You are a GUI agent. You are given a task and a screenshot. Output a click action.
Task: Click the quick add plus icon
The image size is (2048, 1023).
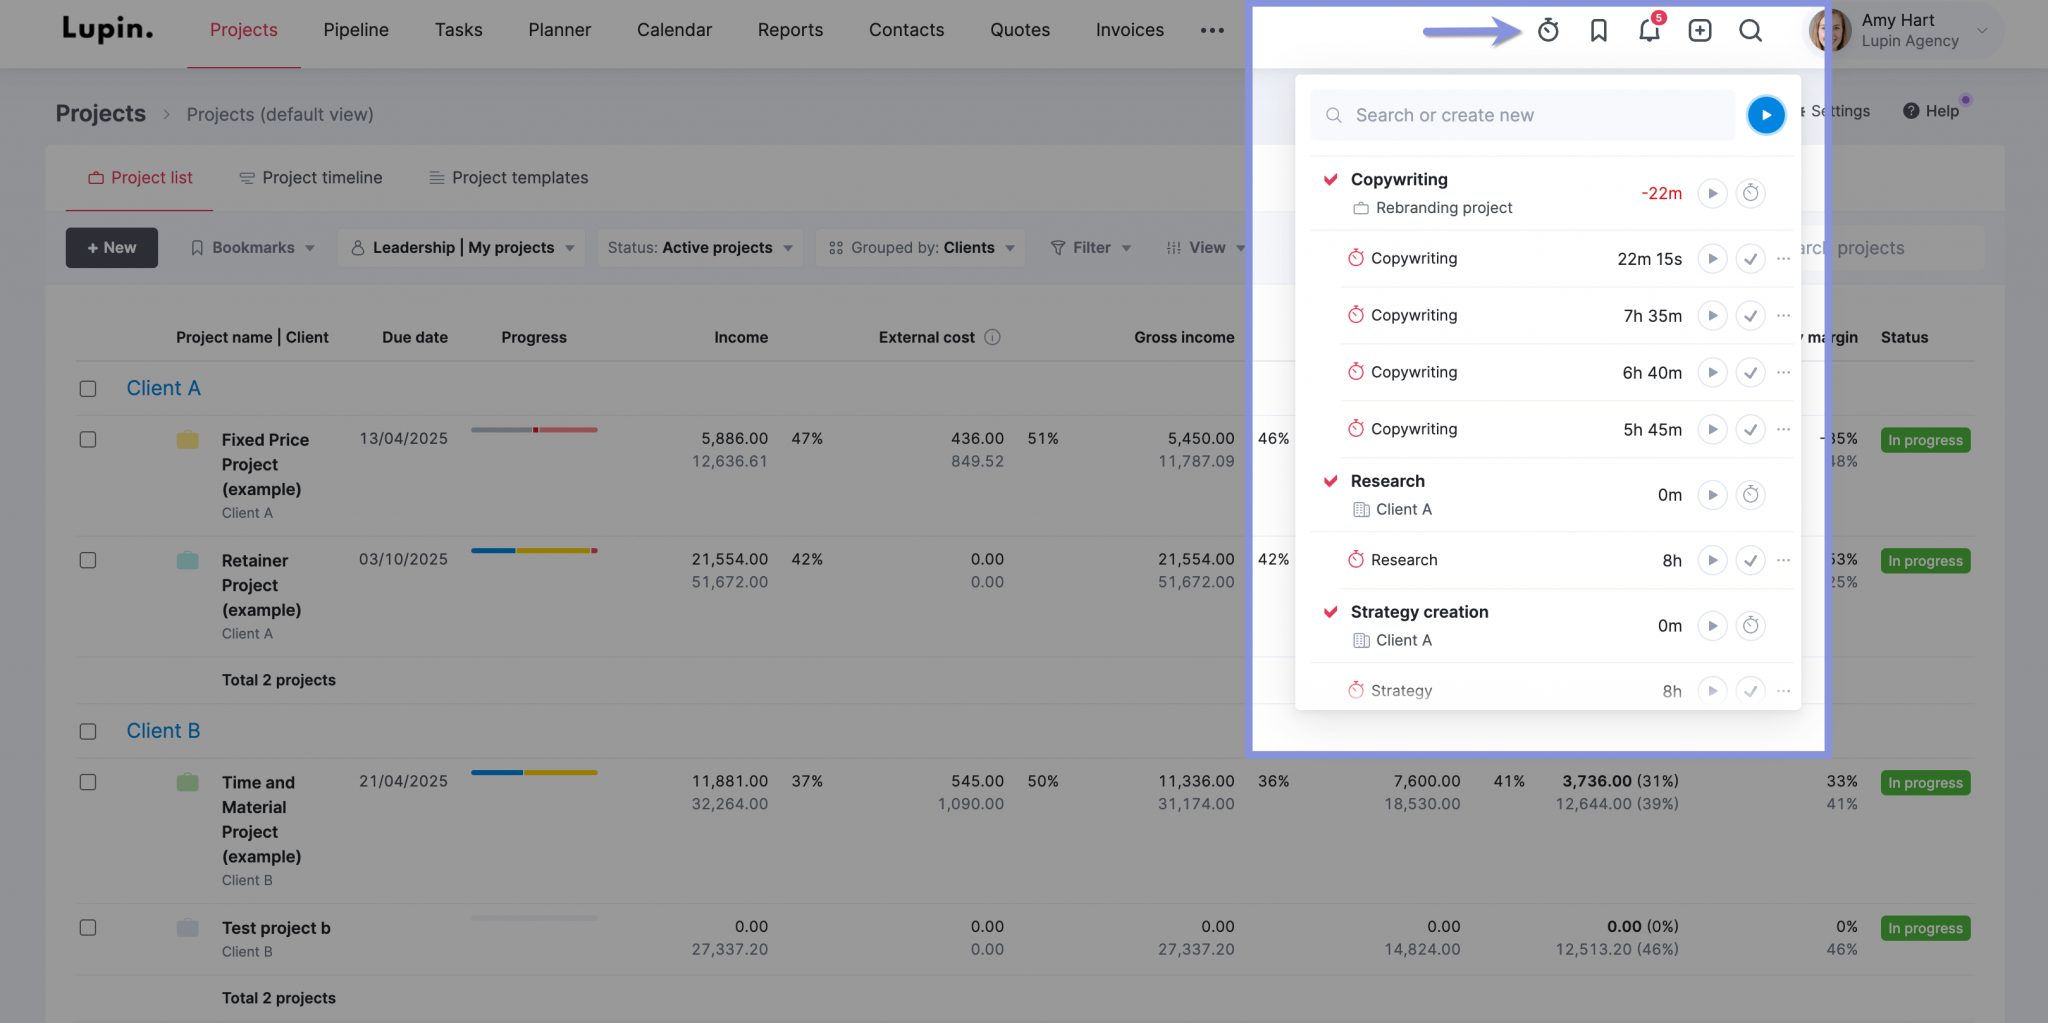coord(1699,31)
